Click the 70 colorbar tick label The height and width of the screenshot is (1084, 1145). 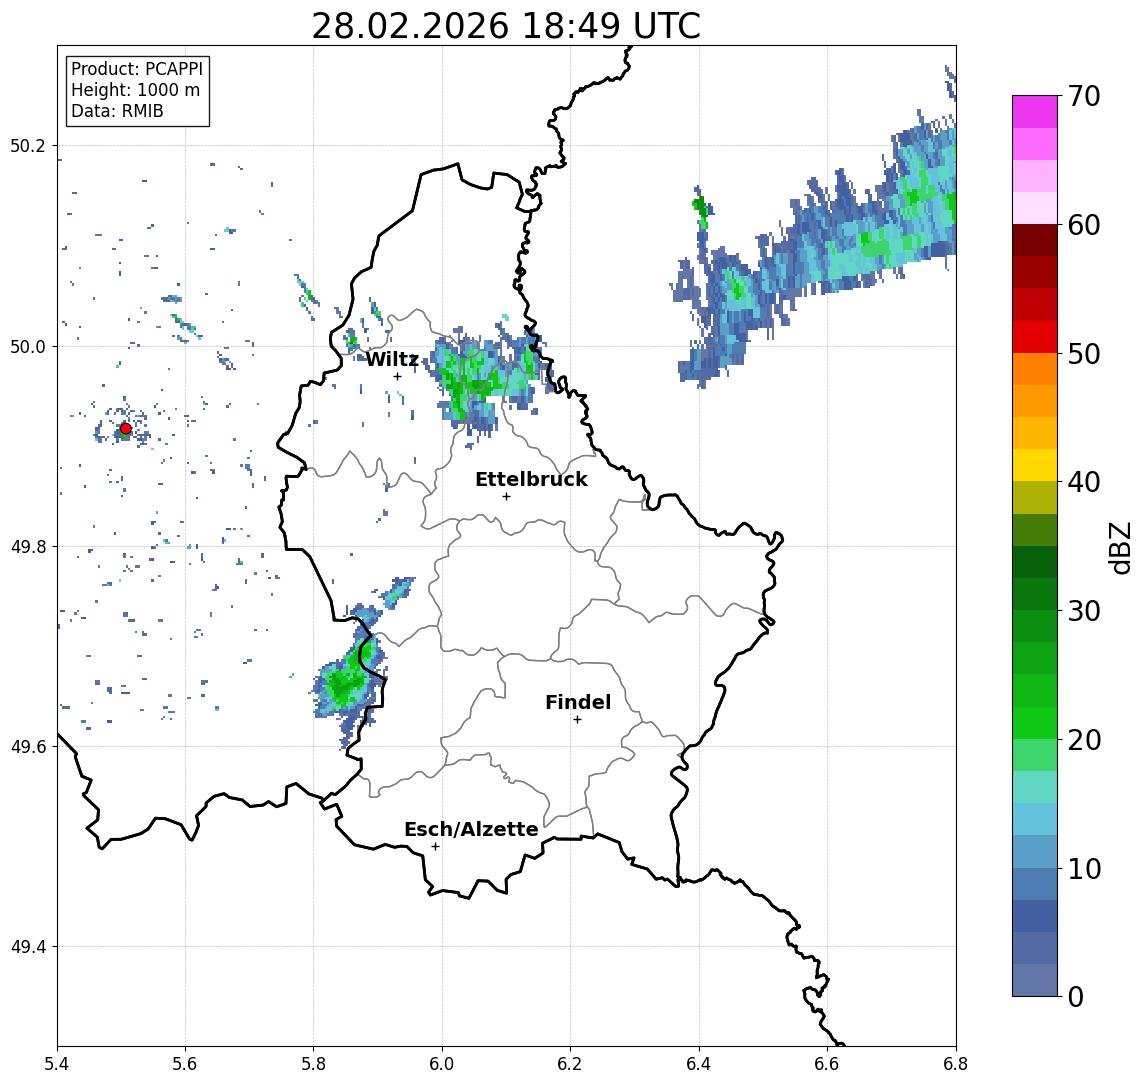(1084, 96)
